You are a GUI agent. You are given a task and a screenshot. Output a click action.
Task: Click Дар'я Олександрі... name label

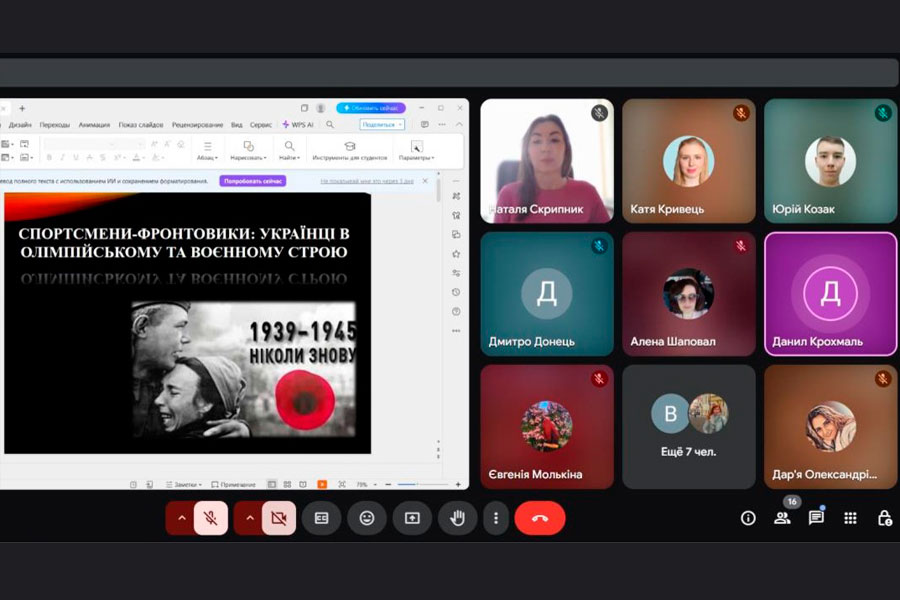coord(824,474)
